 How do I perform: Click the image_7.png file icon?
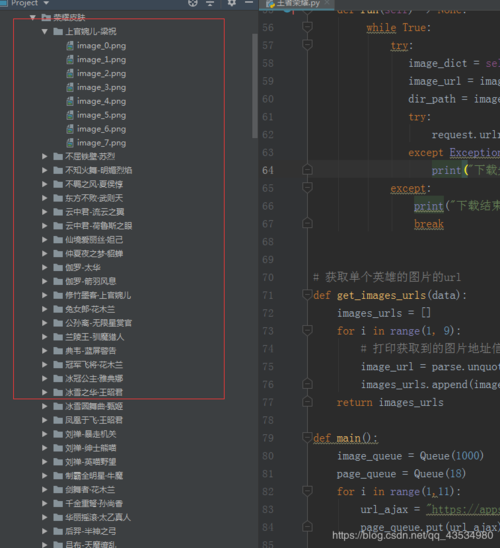click(x=70, y=143)
